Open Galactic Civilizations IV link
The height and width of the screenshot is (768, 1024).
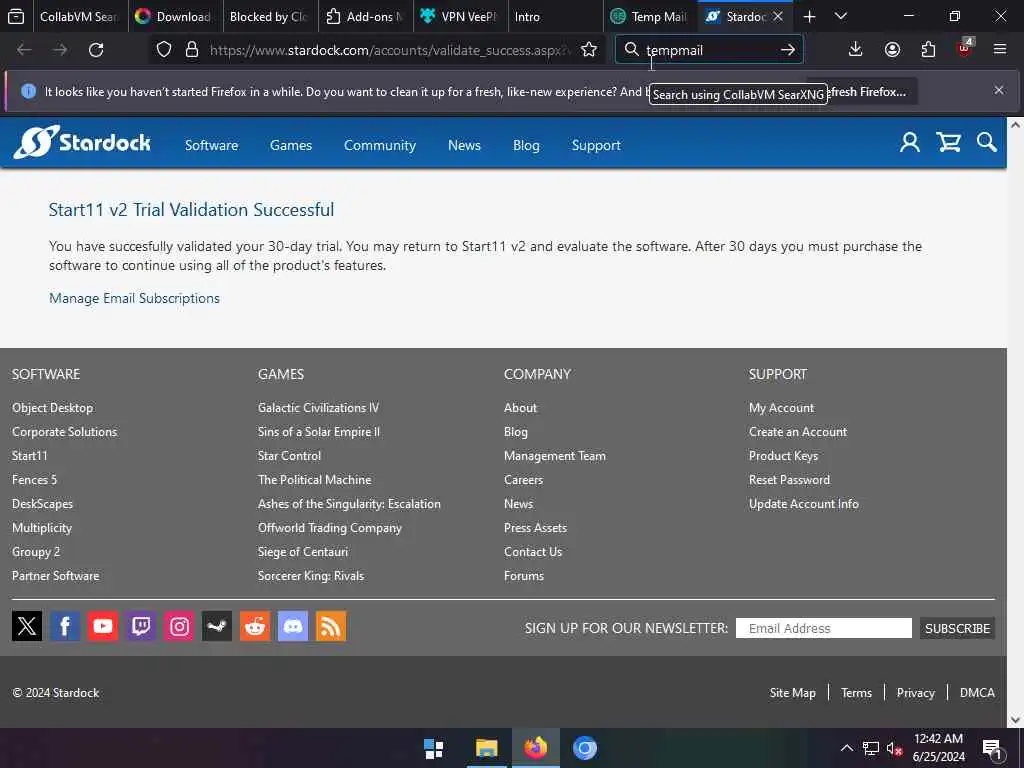pos(318,408)
